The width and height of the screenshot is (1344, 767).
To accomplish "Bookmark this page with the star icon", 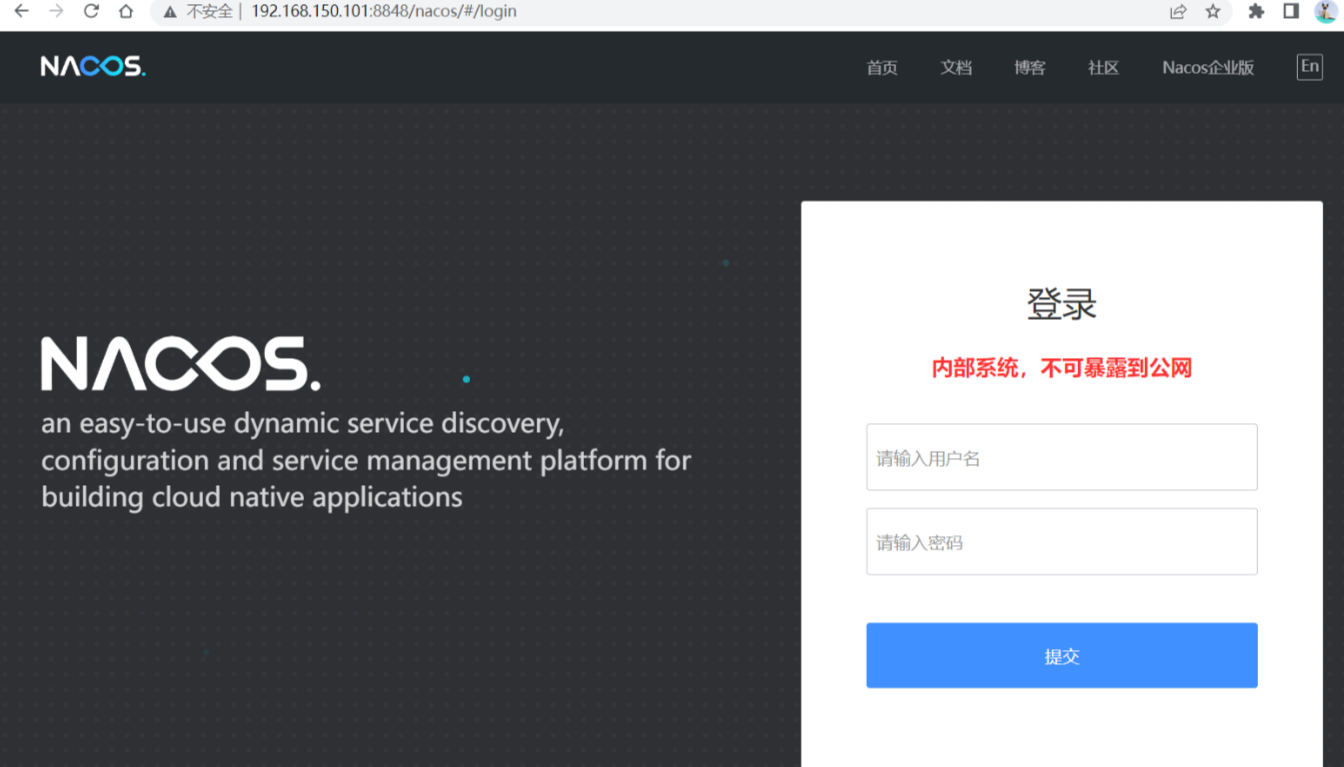I will tap(1213, 11).
